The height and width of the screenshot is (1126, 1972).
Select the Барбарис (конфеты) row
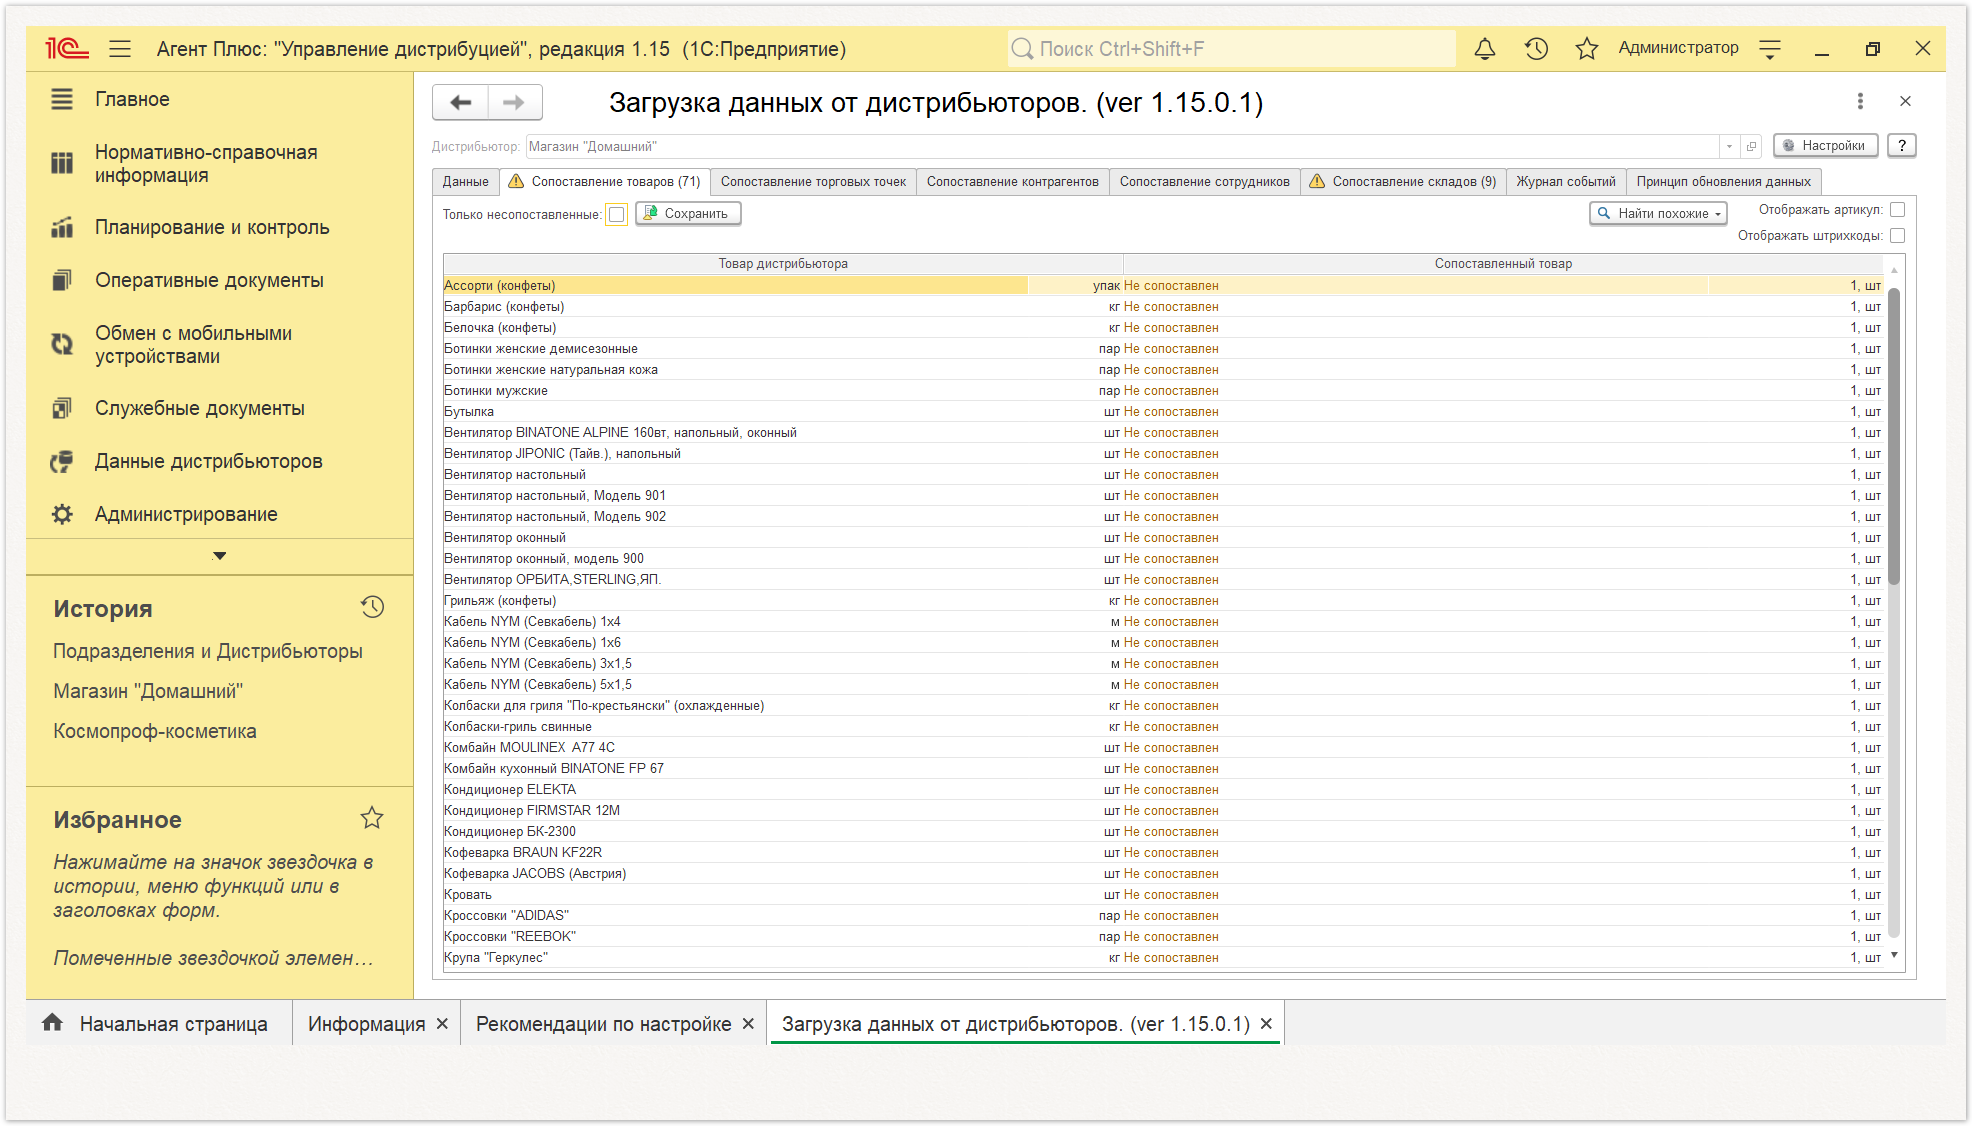(1163, 307)
